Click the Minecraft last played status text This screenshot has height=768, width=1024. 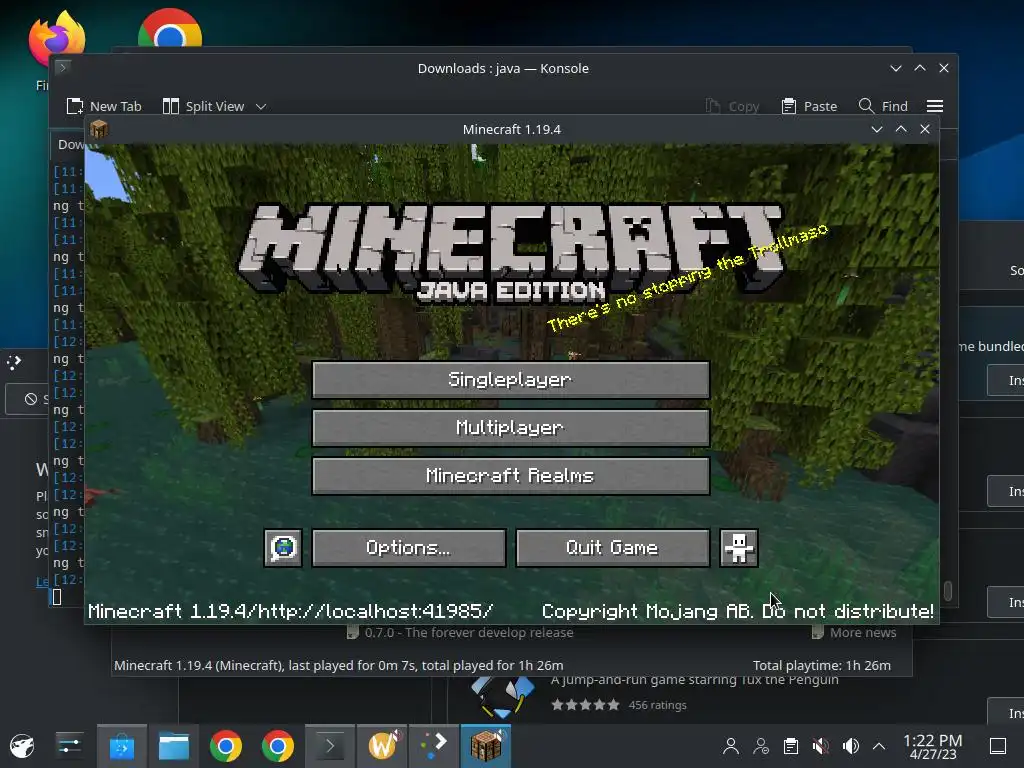pyautogui.click(x=338, y=665)
